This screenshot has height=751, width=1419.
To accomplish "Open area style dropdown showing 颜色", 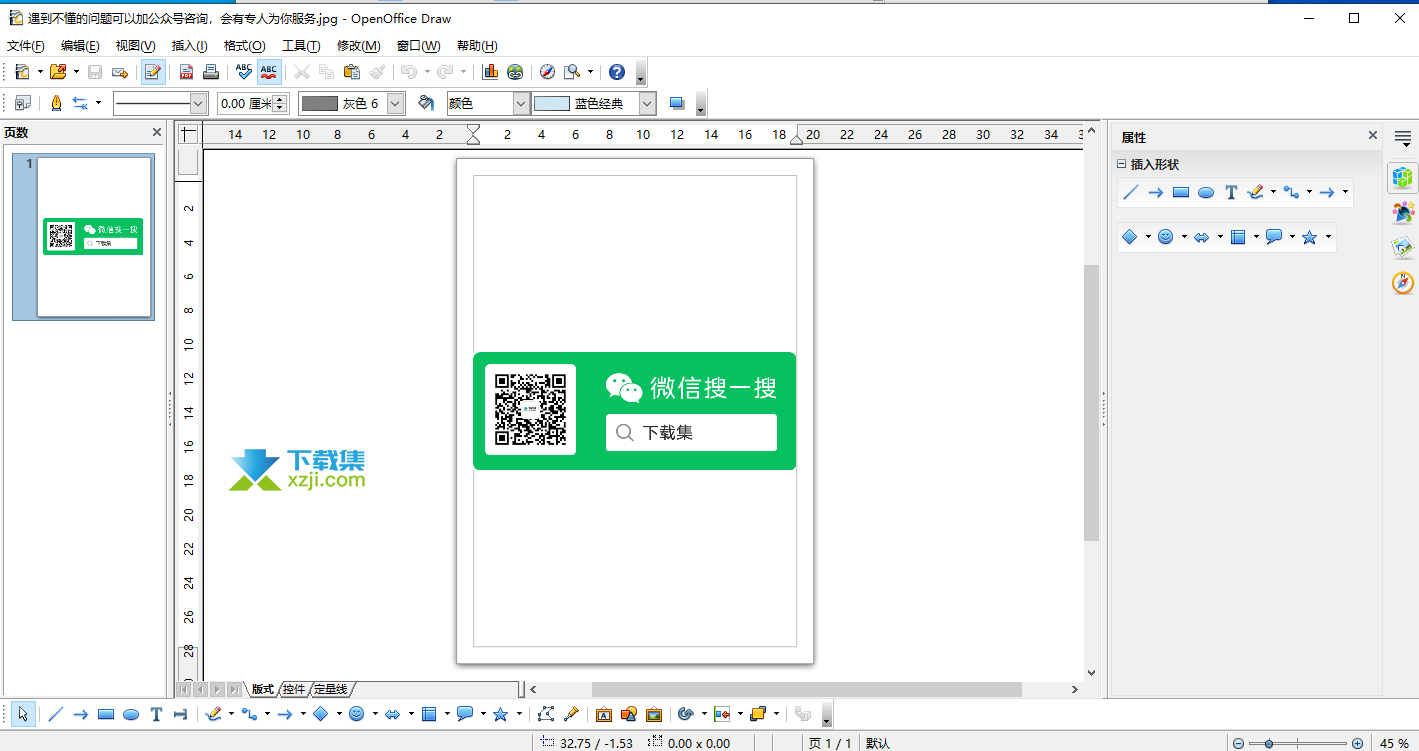I will pos(521,103).
